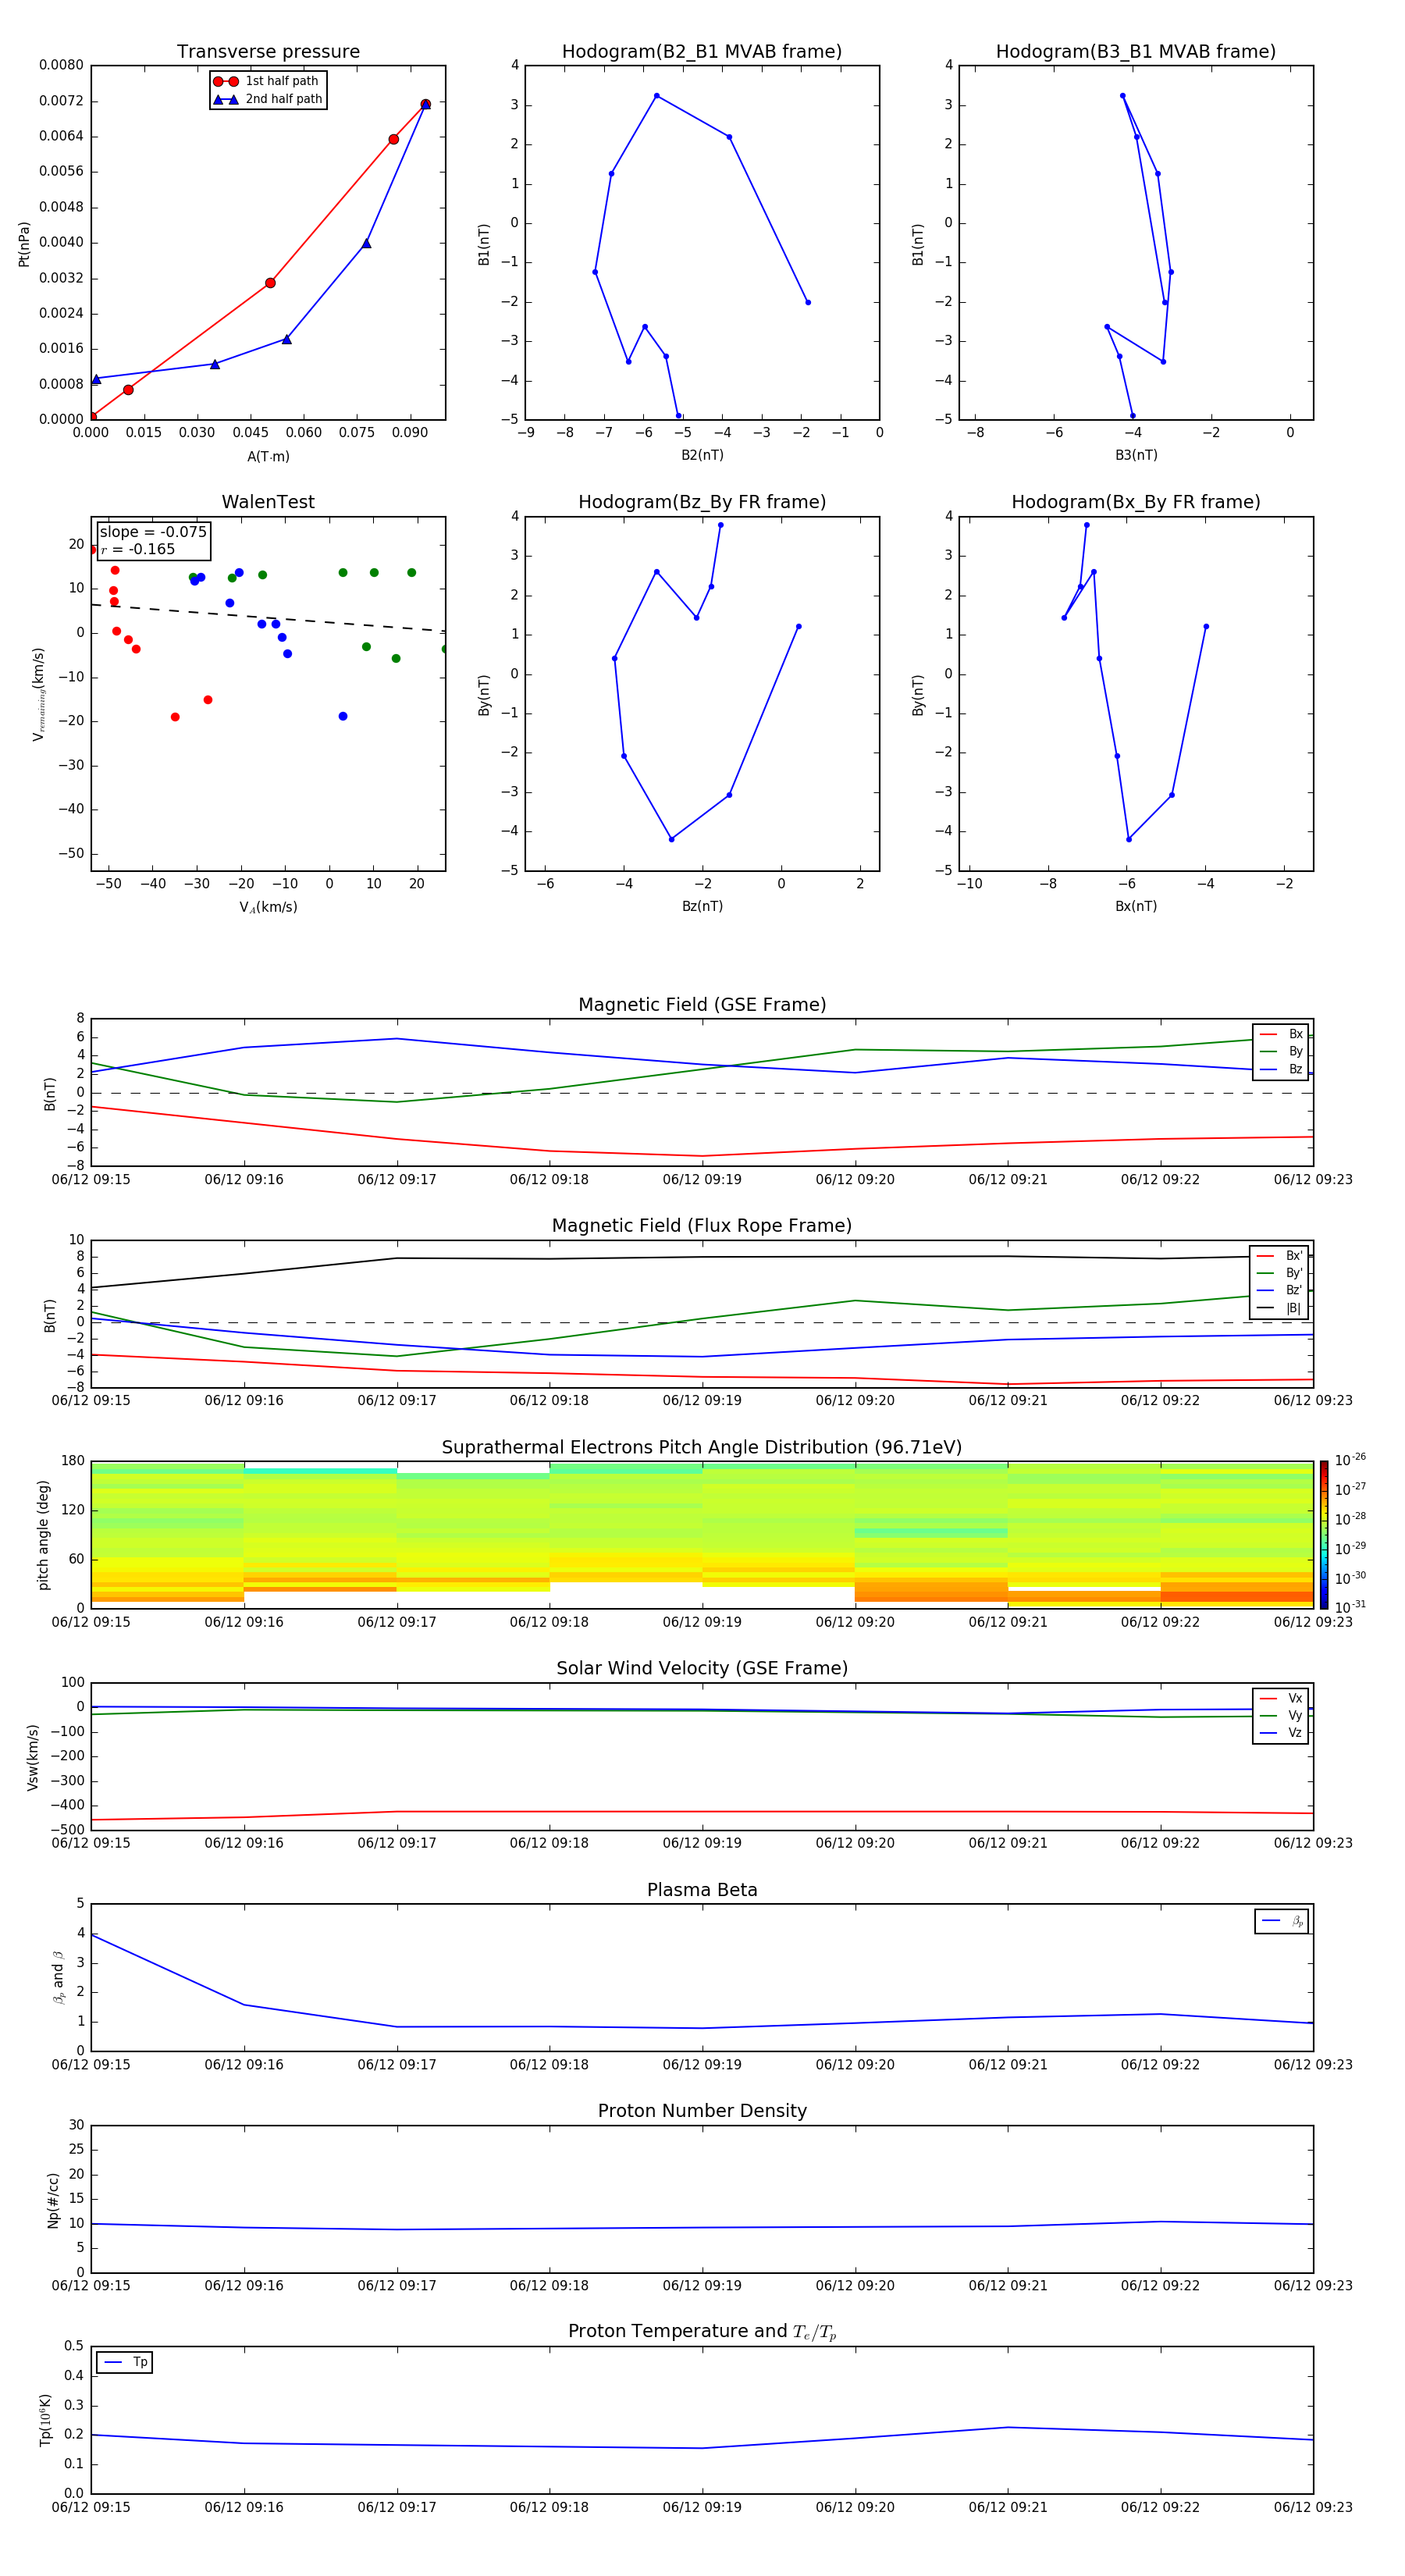1405x2576 pixels.
Task: Click the "Hodogram(Bx_By FR frame)" title
Action: click(x=1136, y=502)
